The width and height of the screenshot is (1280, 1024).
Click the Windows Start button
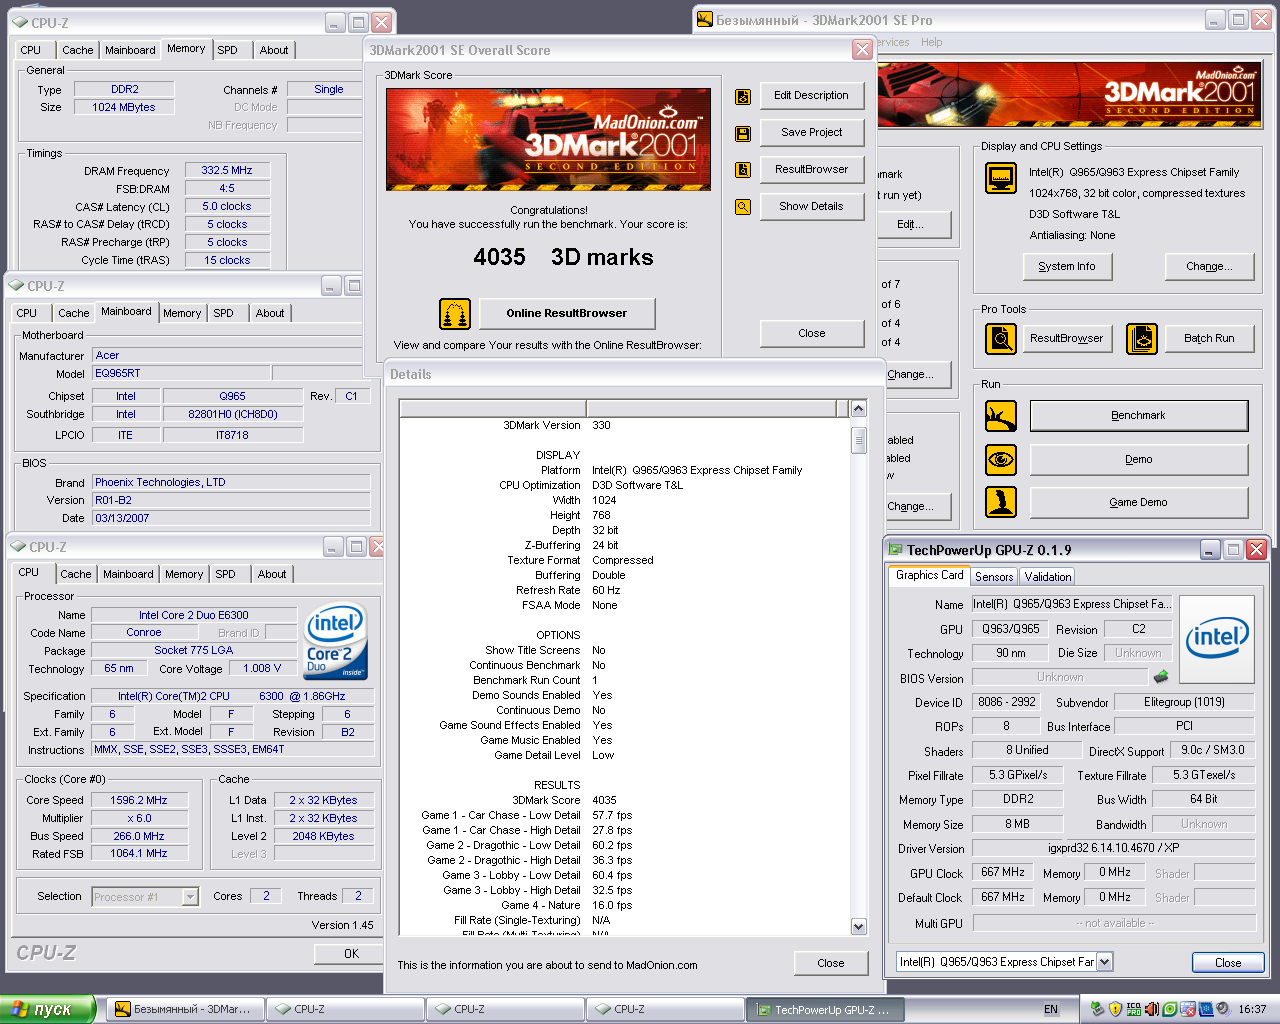pyautogui.click(x=48, y=1009)
